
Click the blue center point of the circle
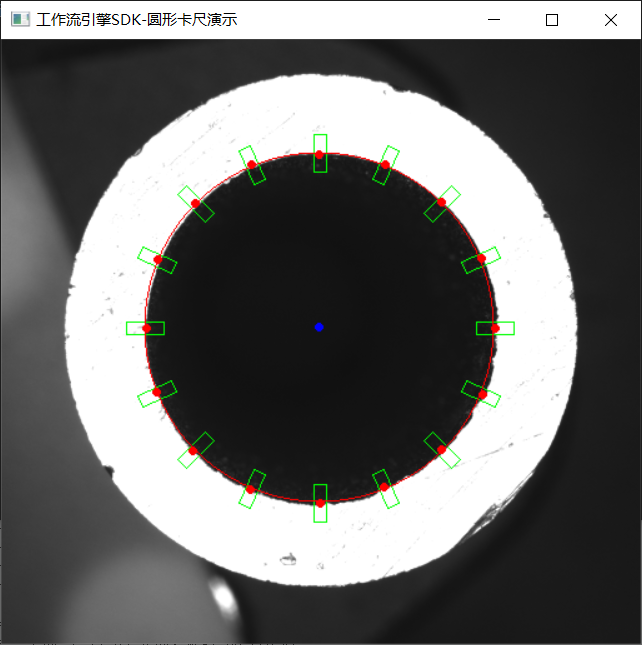point(319,327)
